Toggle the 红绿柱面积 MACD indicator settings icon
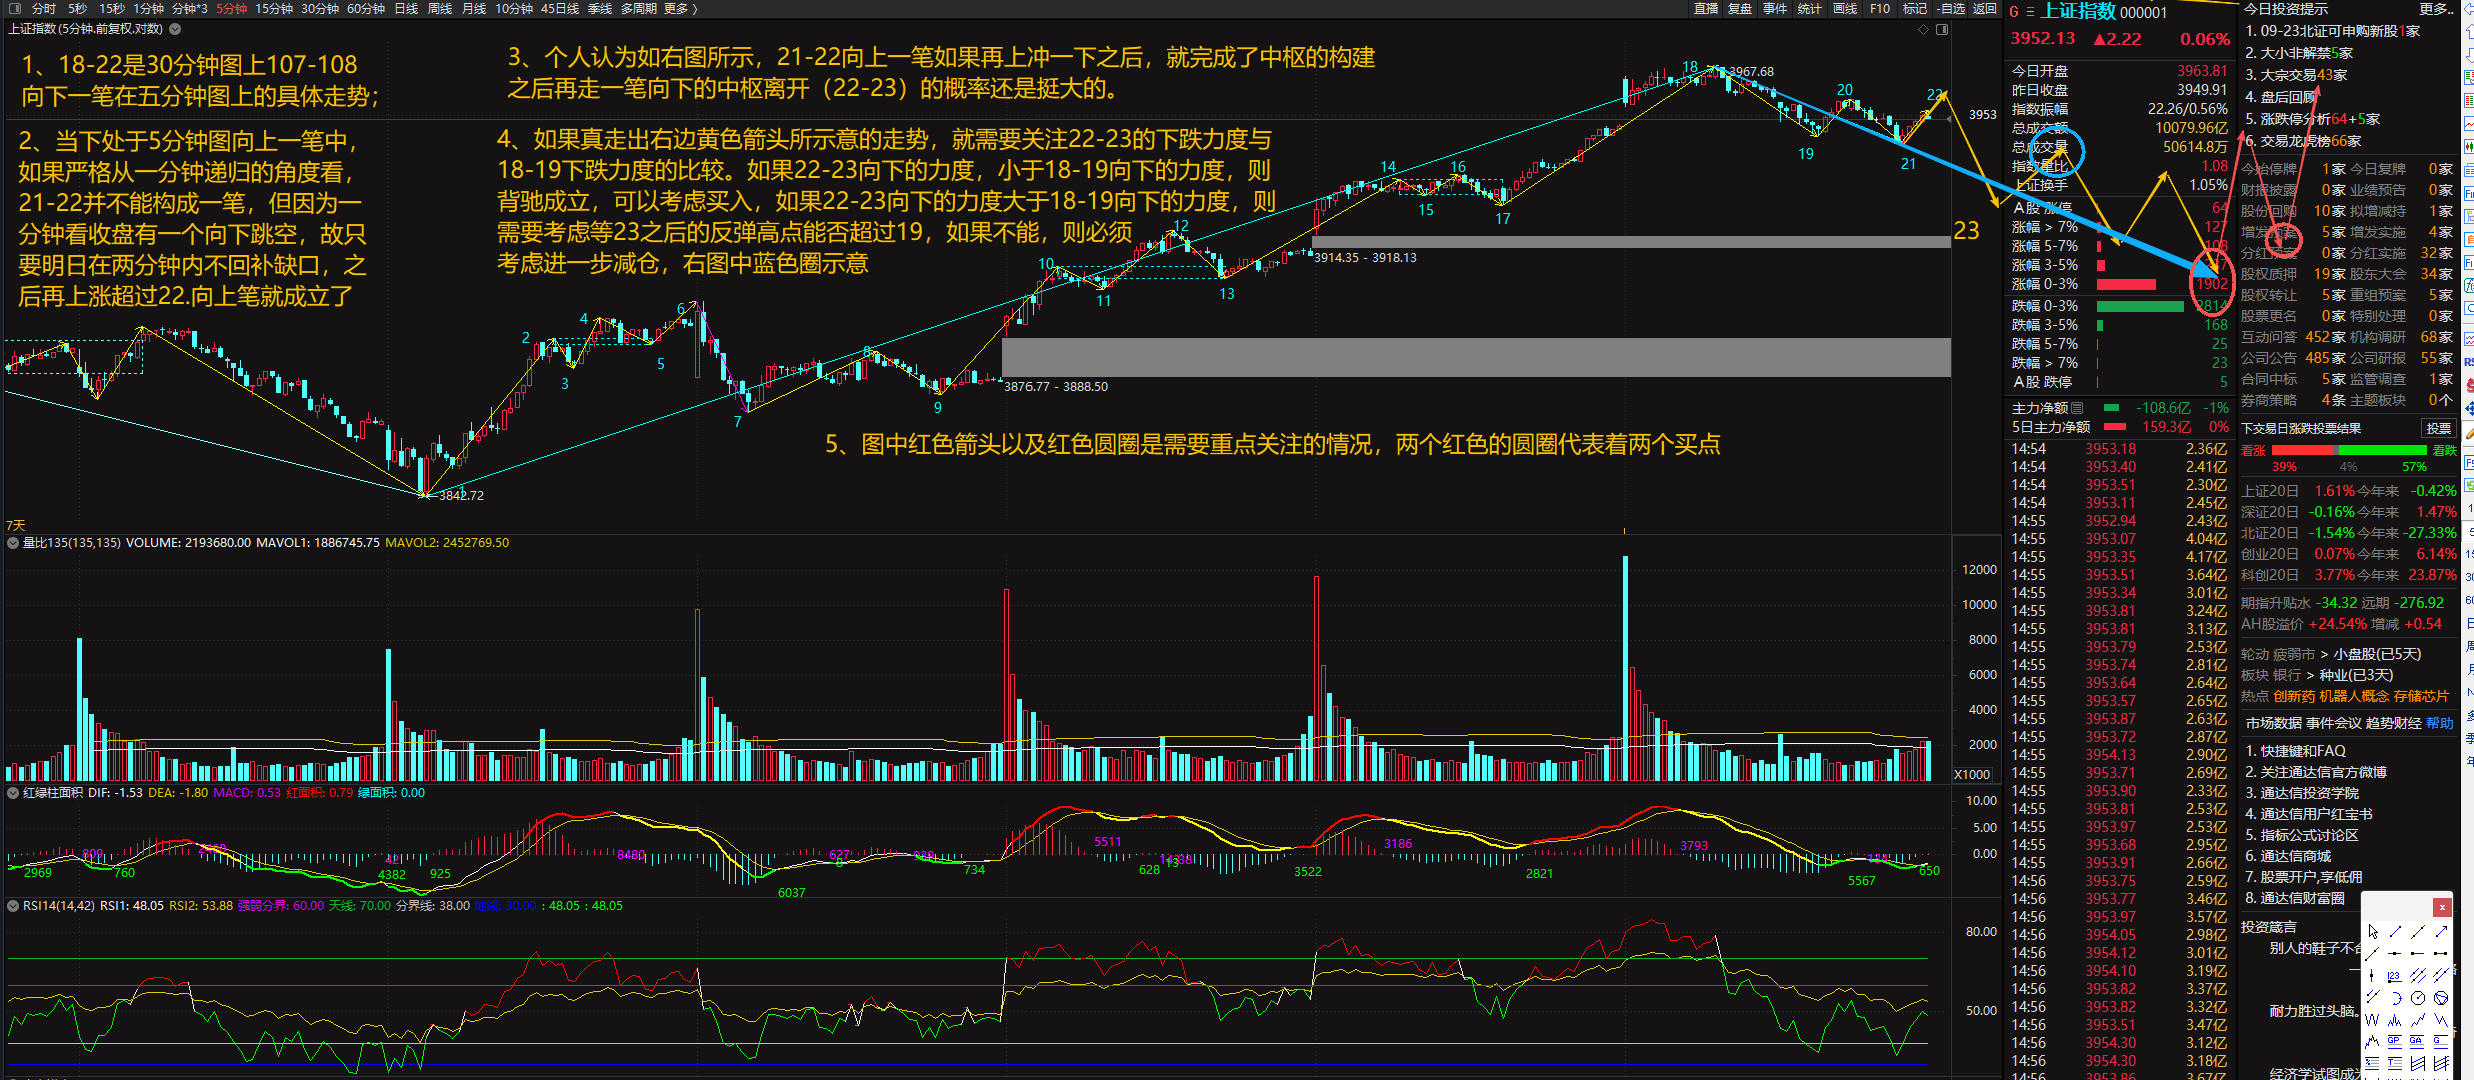Screen dimensions: 2474x1080 pyautogui.click(x=13, y=793)
